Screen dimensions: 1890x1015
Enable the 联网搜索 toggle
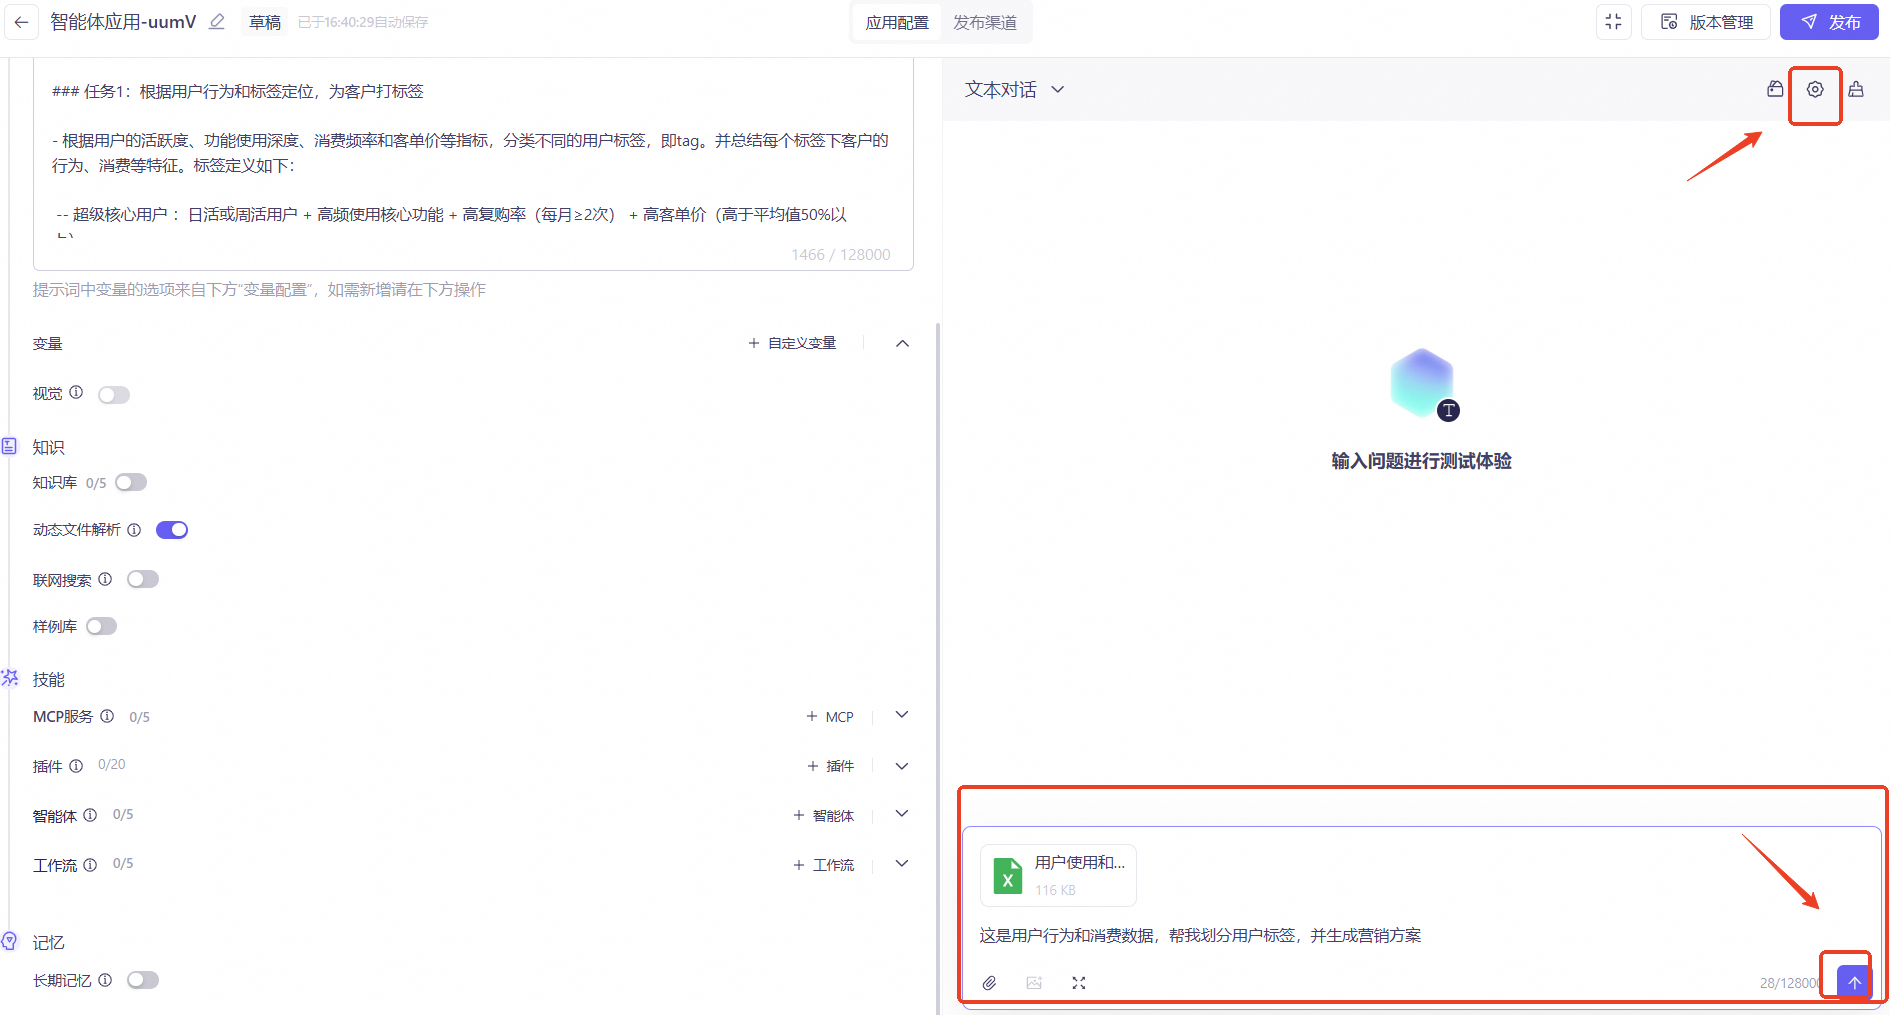143,579
